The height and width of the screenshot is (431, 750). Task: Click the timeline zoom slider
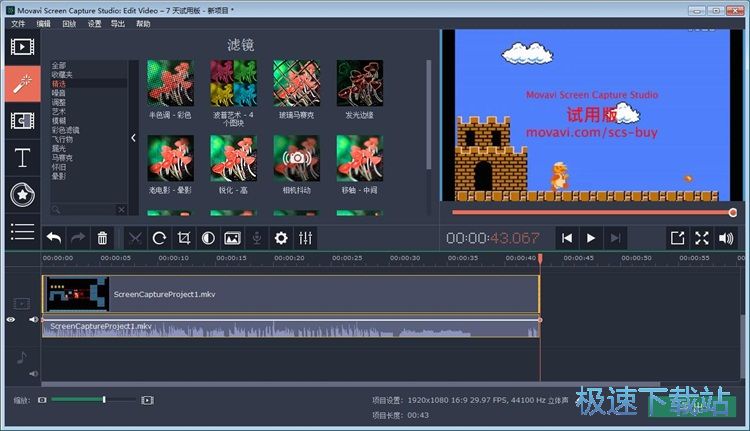click(104, 400)
